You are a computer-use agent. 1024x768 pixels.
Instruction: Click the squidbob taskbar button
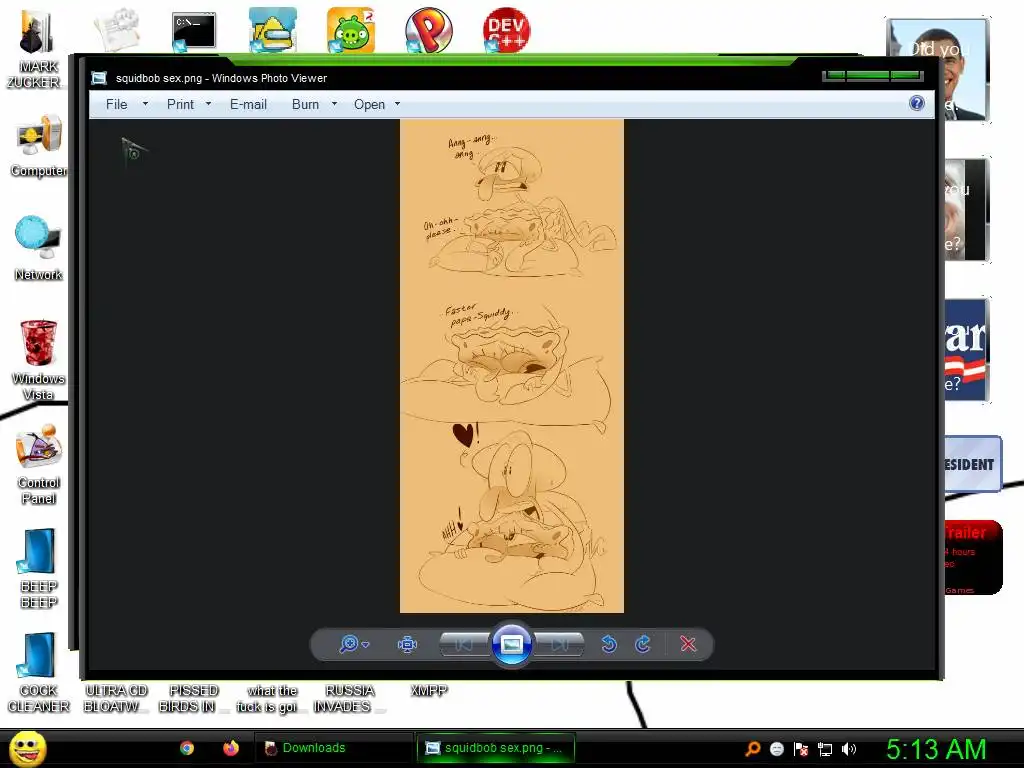496,748
